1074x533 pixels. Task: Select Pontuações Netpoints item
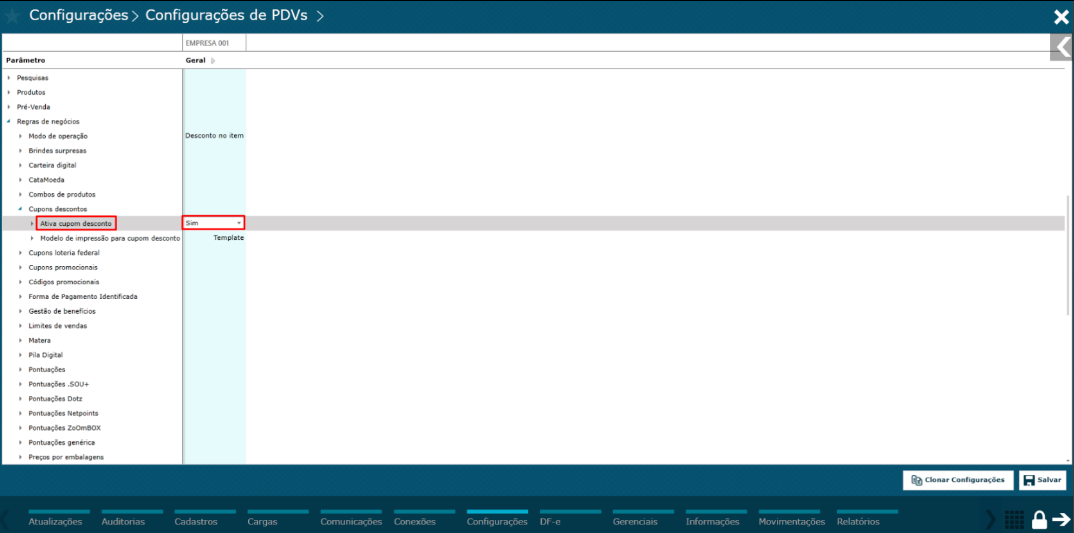64,413
